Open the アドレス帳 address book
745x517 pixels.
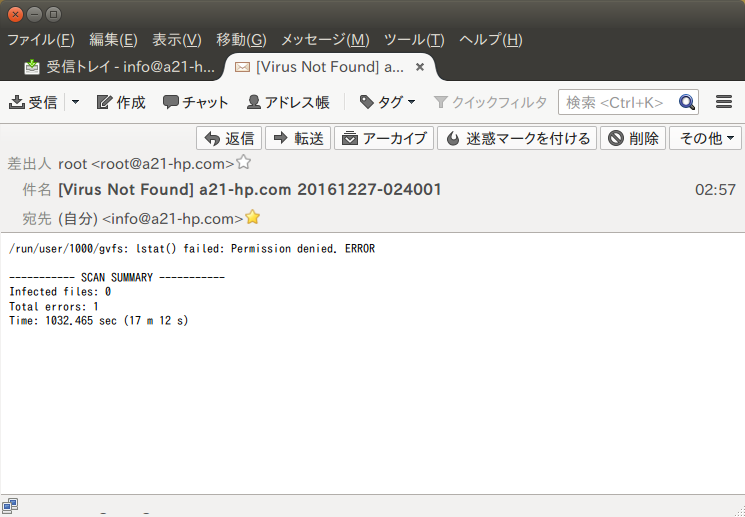[288, 102]
